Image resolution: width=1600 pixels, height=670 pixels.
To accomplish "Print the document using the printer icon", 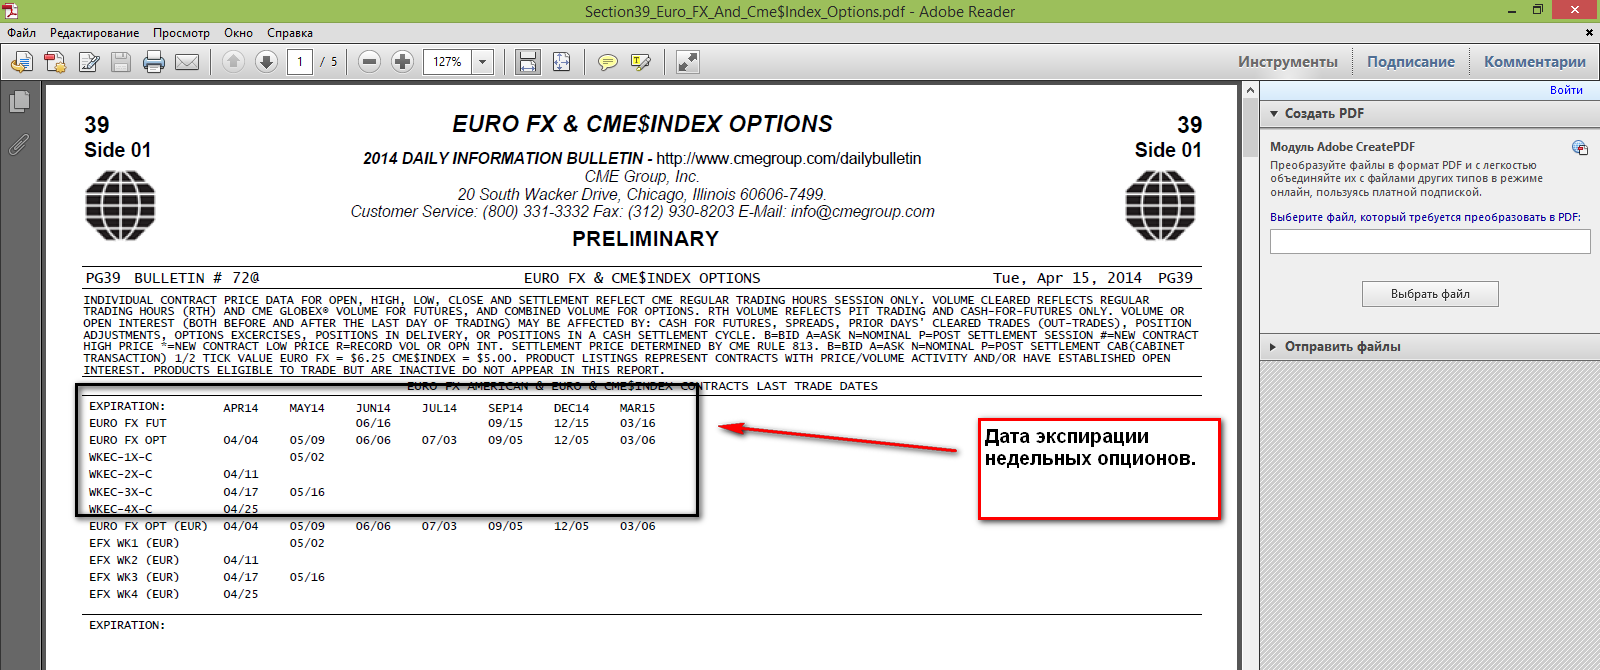I will 154,62.
